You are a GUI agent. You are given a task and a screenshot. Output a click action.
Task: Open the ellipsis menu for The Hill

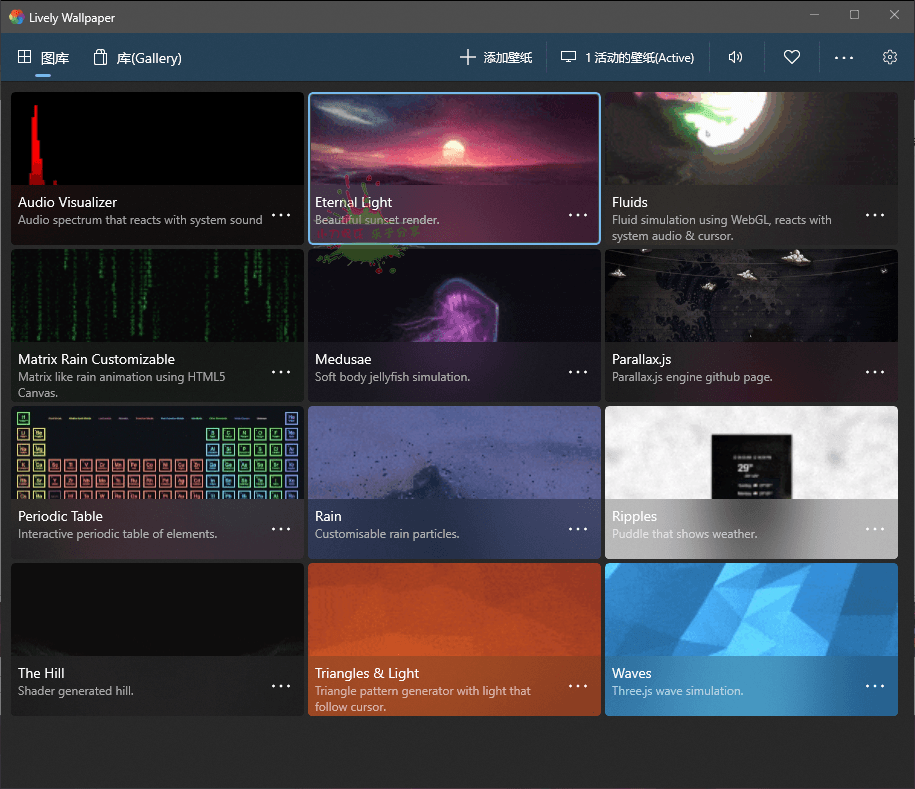click(x=281, y=686)
